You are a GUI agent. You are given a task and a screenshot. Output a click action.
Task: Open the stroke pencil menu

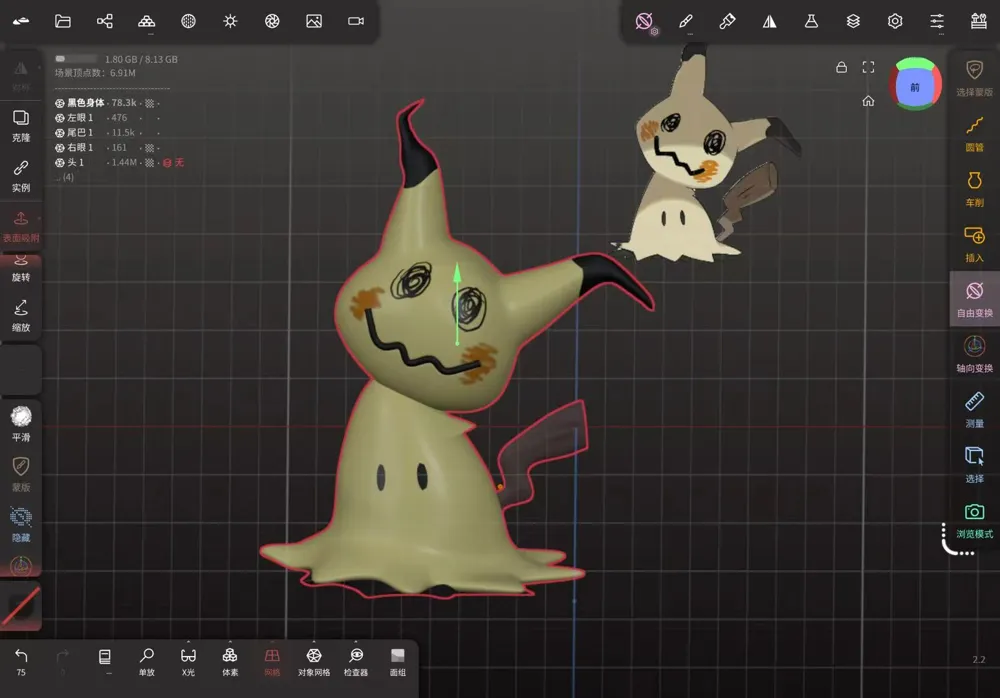point(686,21)
